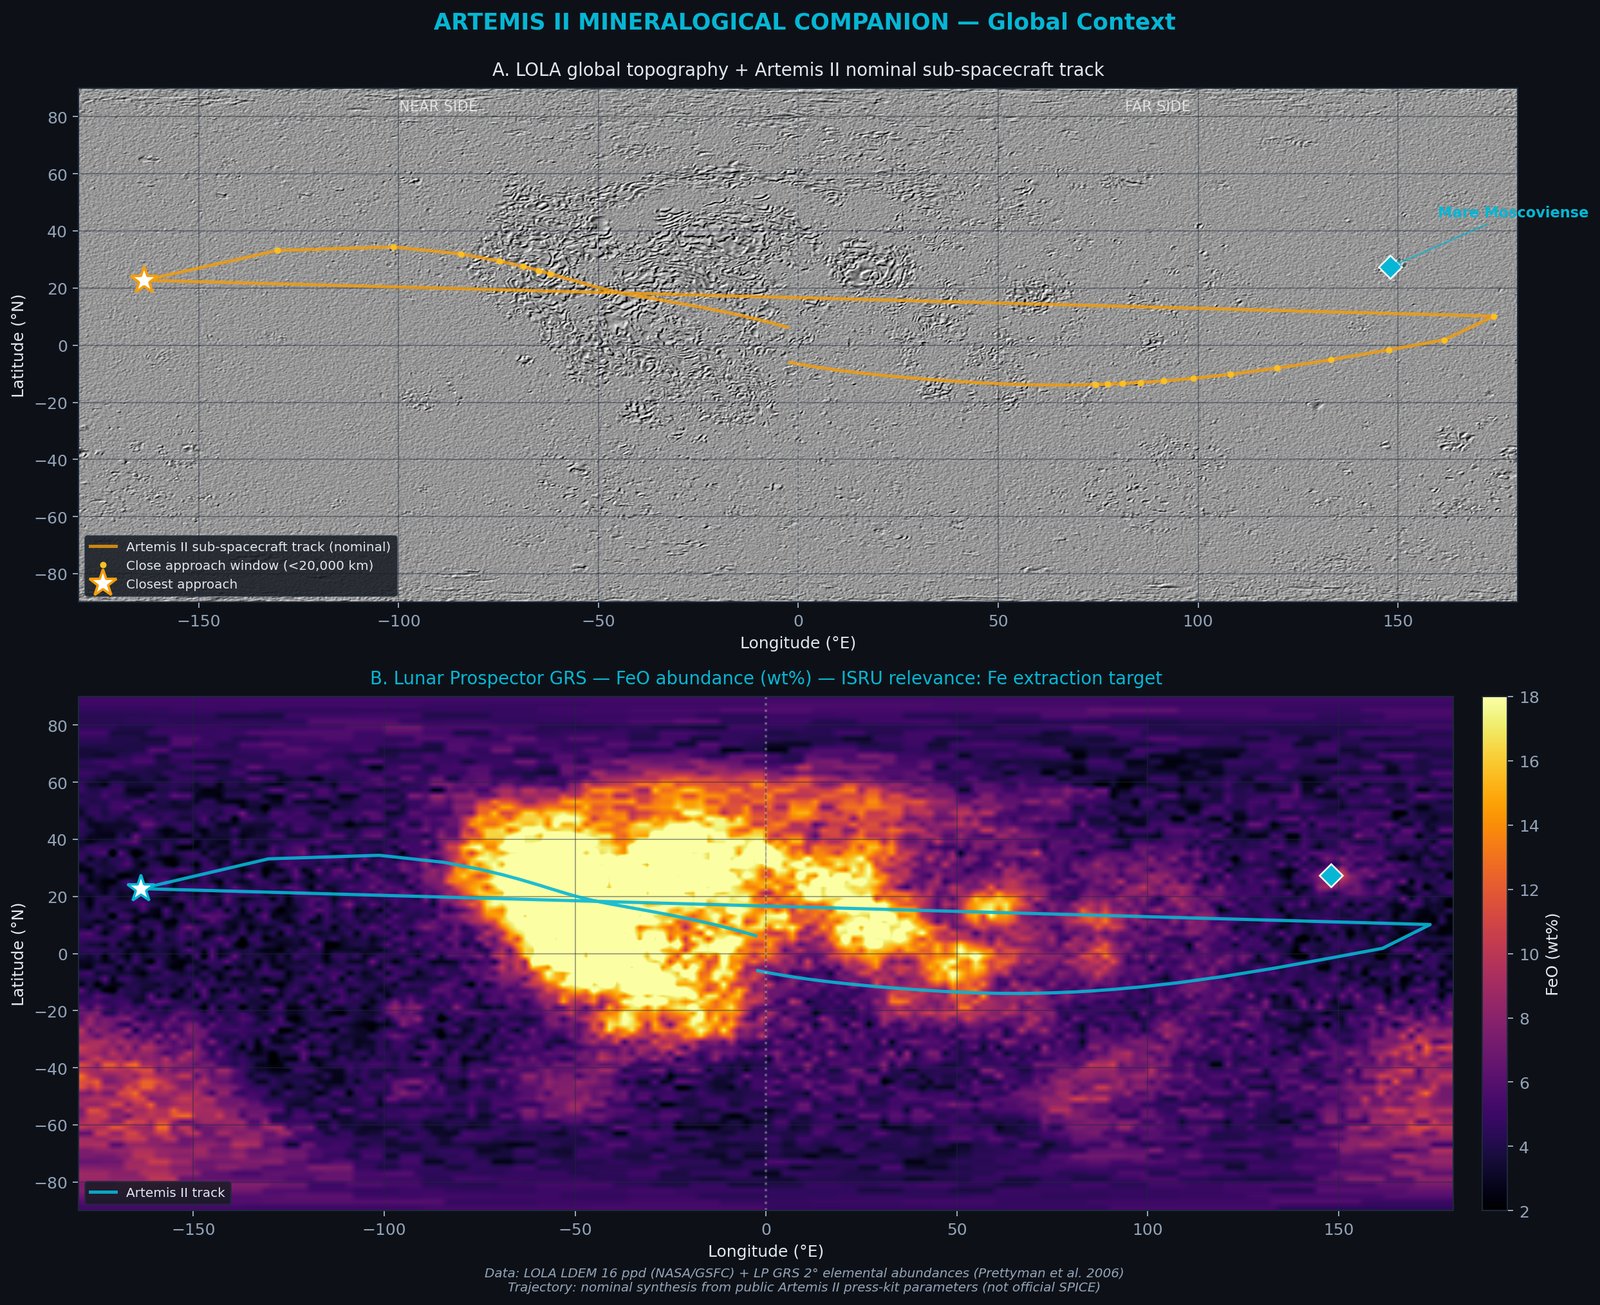This screenshot has width=1600, height=1305.
Task: Click the 'Latitude (°N)' label beside panel B
Action: coord(18,954)
